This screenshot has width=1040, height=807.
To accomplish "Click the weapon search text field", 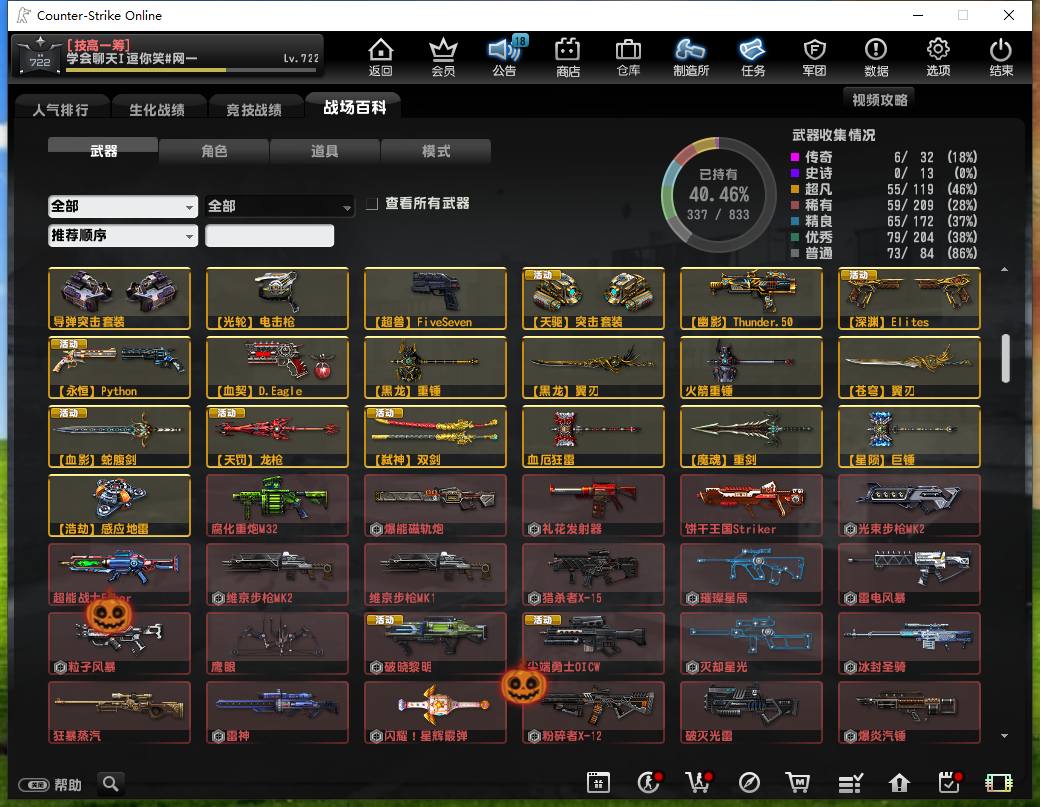I will pos(269,235).
